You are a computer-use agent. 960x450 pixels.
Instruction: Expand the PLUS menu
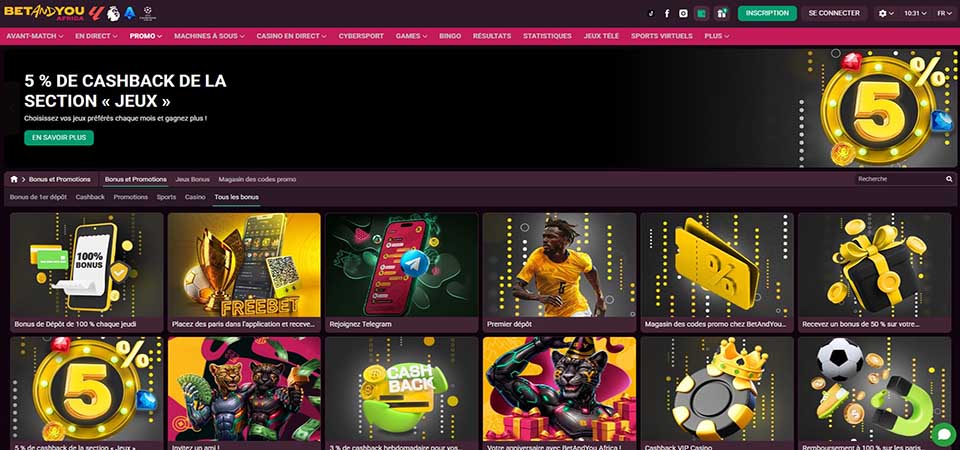717,36
